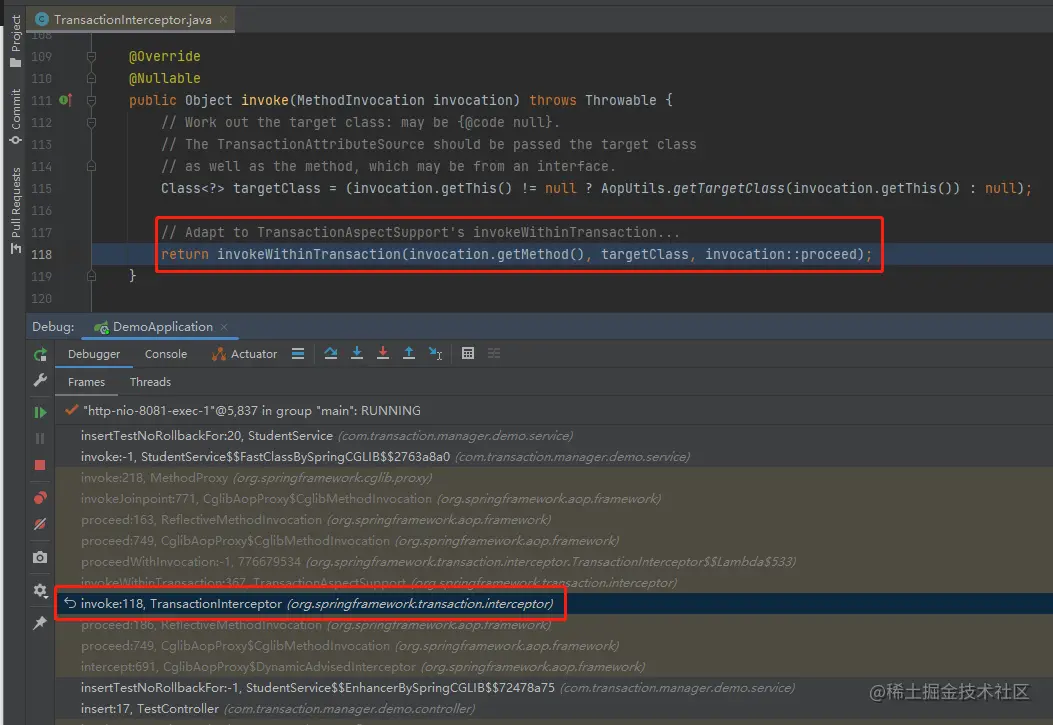
Task: Click the Pause Program icon
Action: [40, 438]
